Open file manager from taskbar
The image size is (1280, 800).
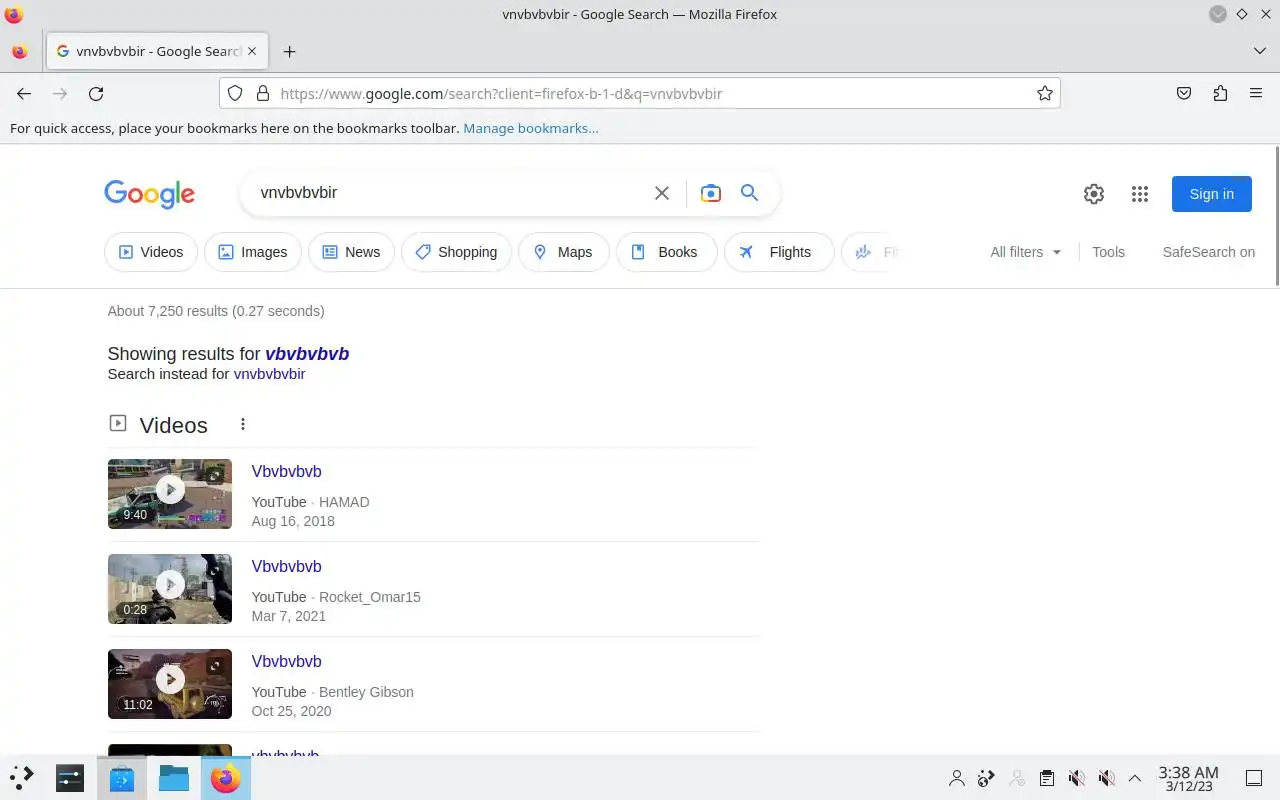click(174, 777)
